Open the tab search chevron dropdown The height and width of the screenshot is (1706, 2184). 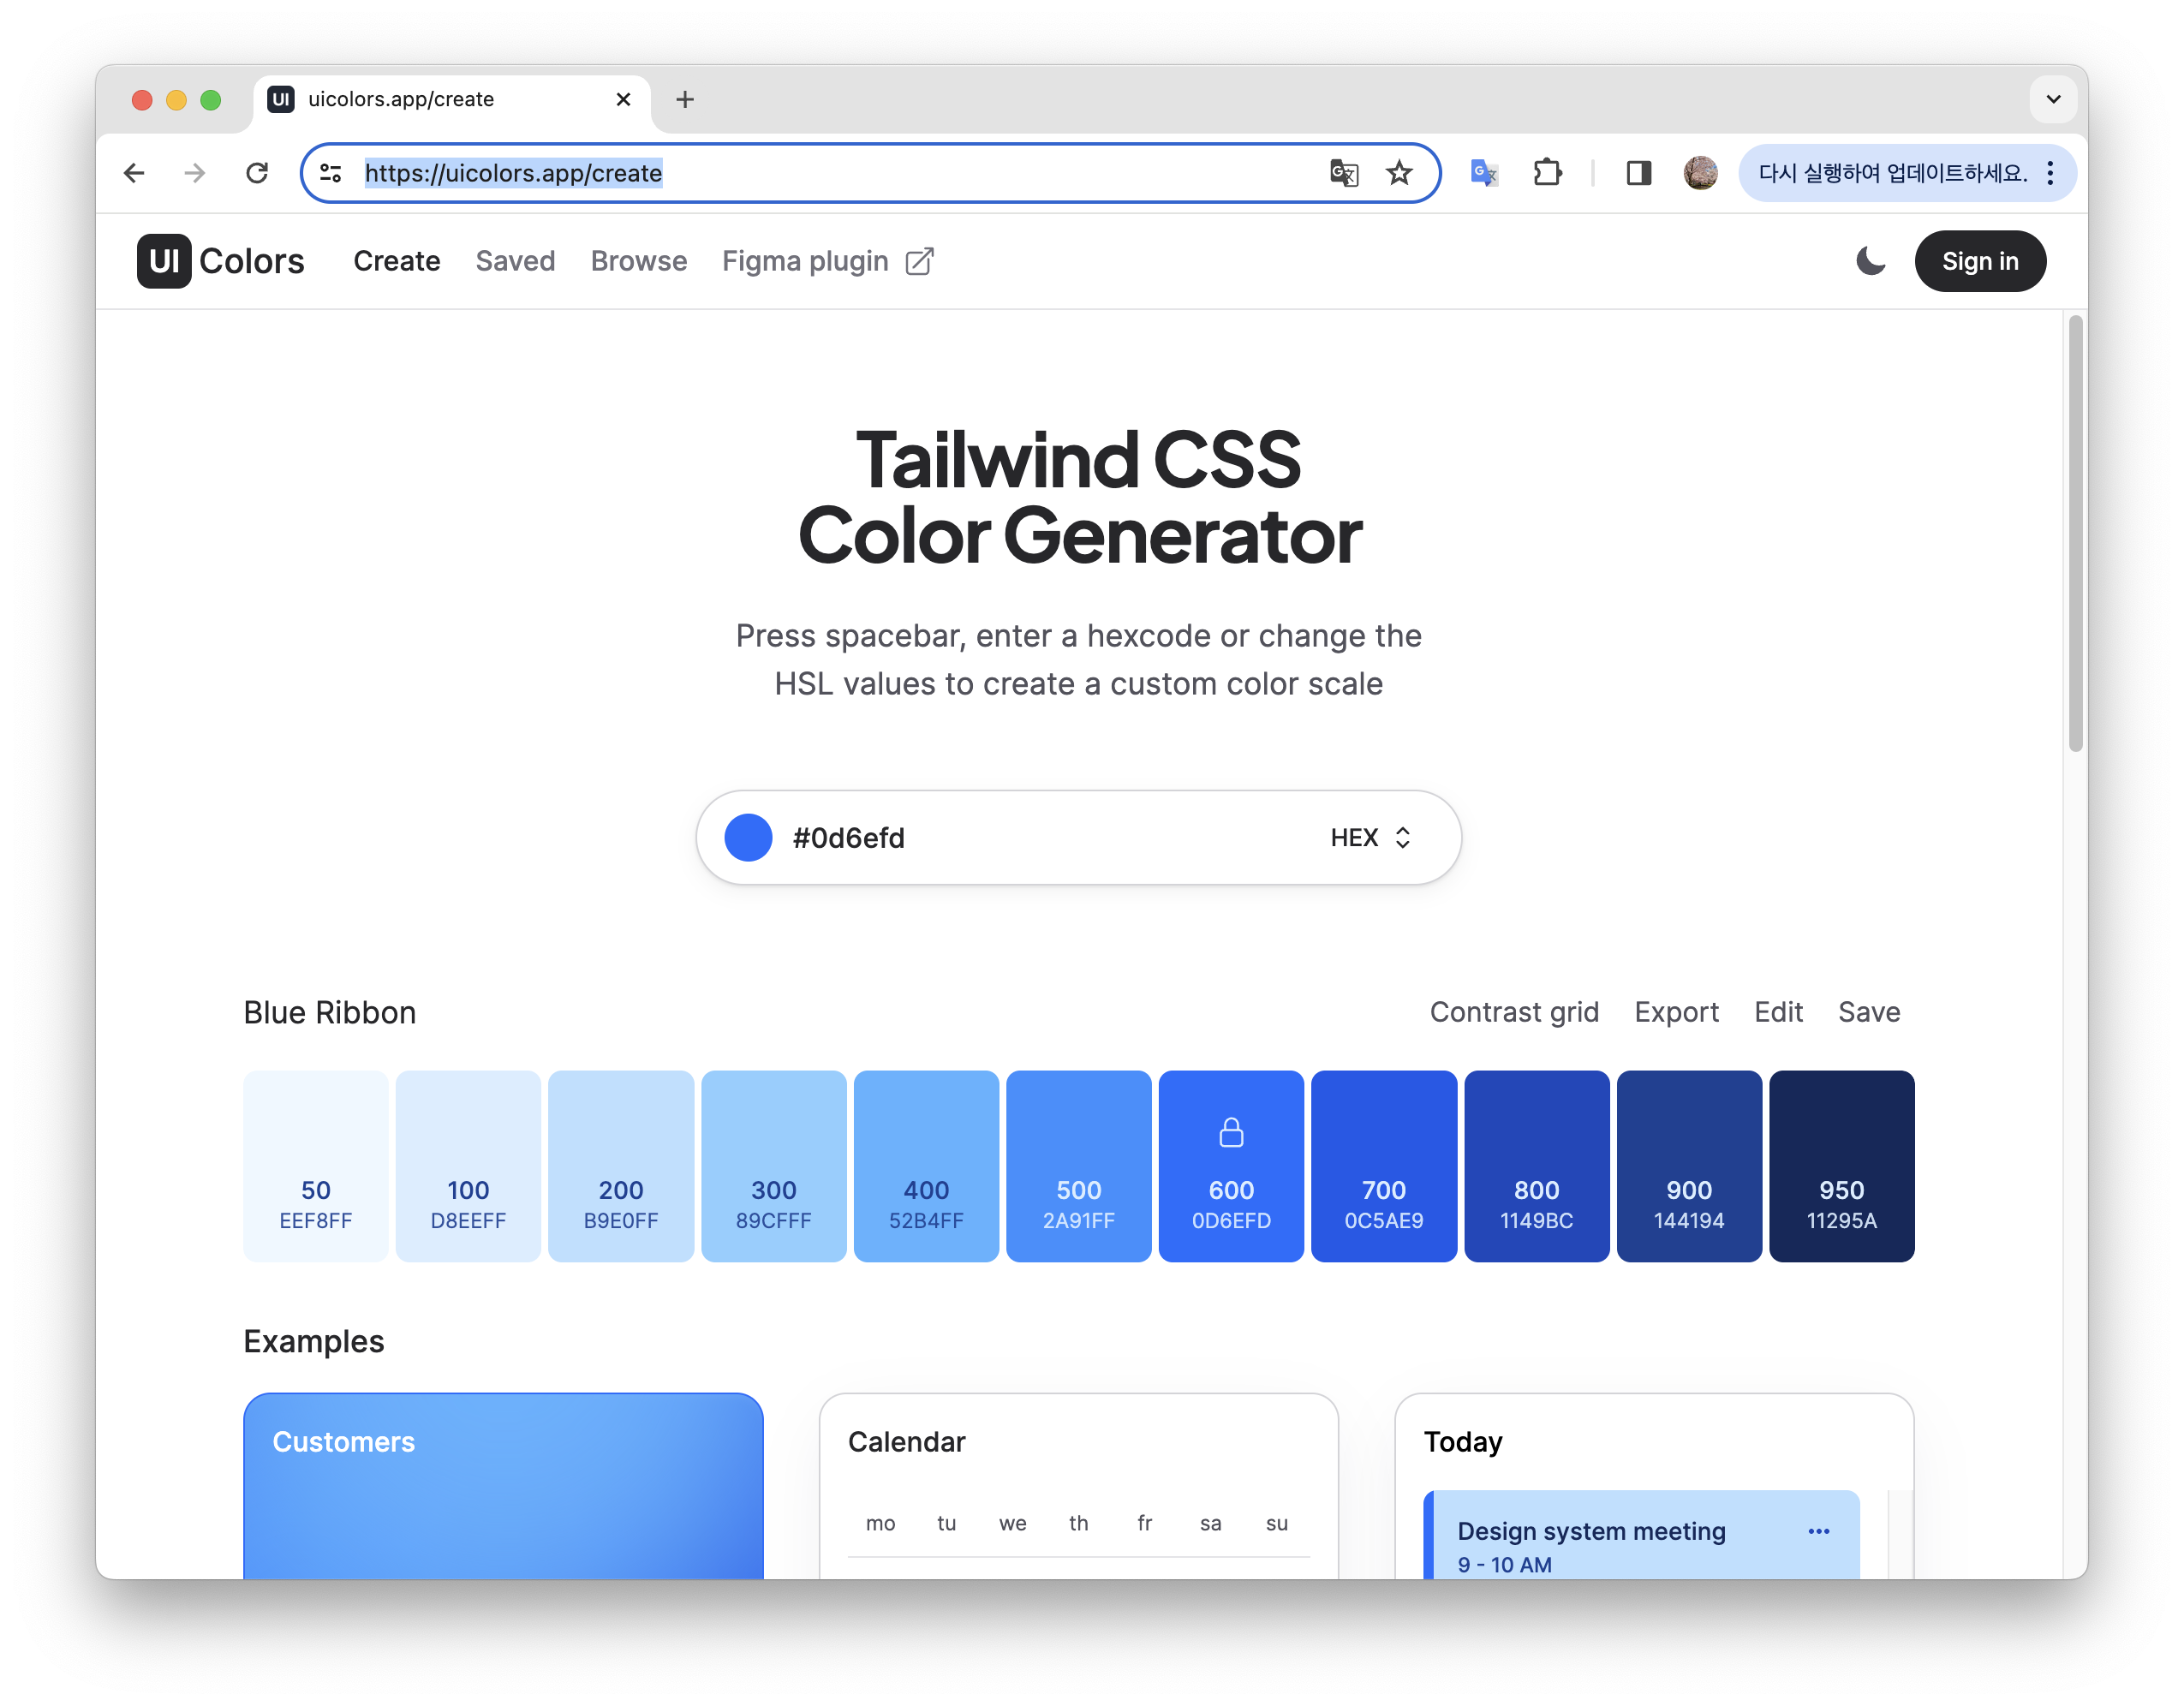[2053, 99]
